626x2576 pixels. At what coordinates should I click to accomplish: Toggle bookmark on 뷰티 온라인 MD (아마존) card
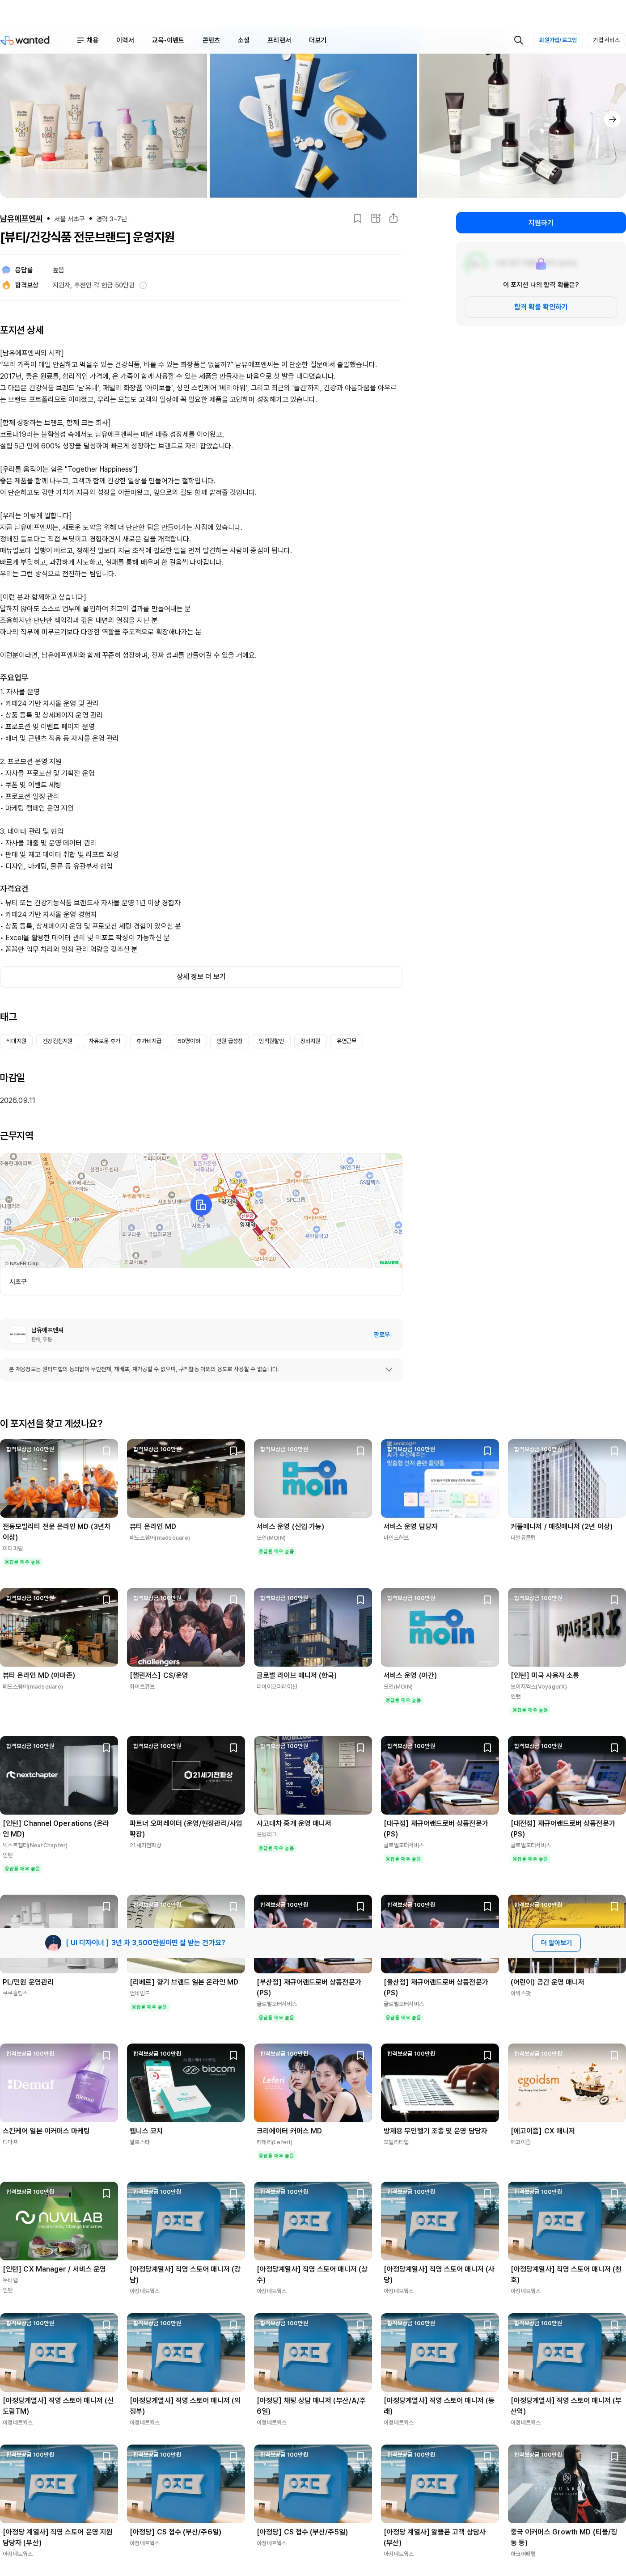point(106,1600)
